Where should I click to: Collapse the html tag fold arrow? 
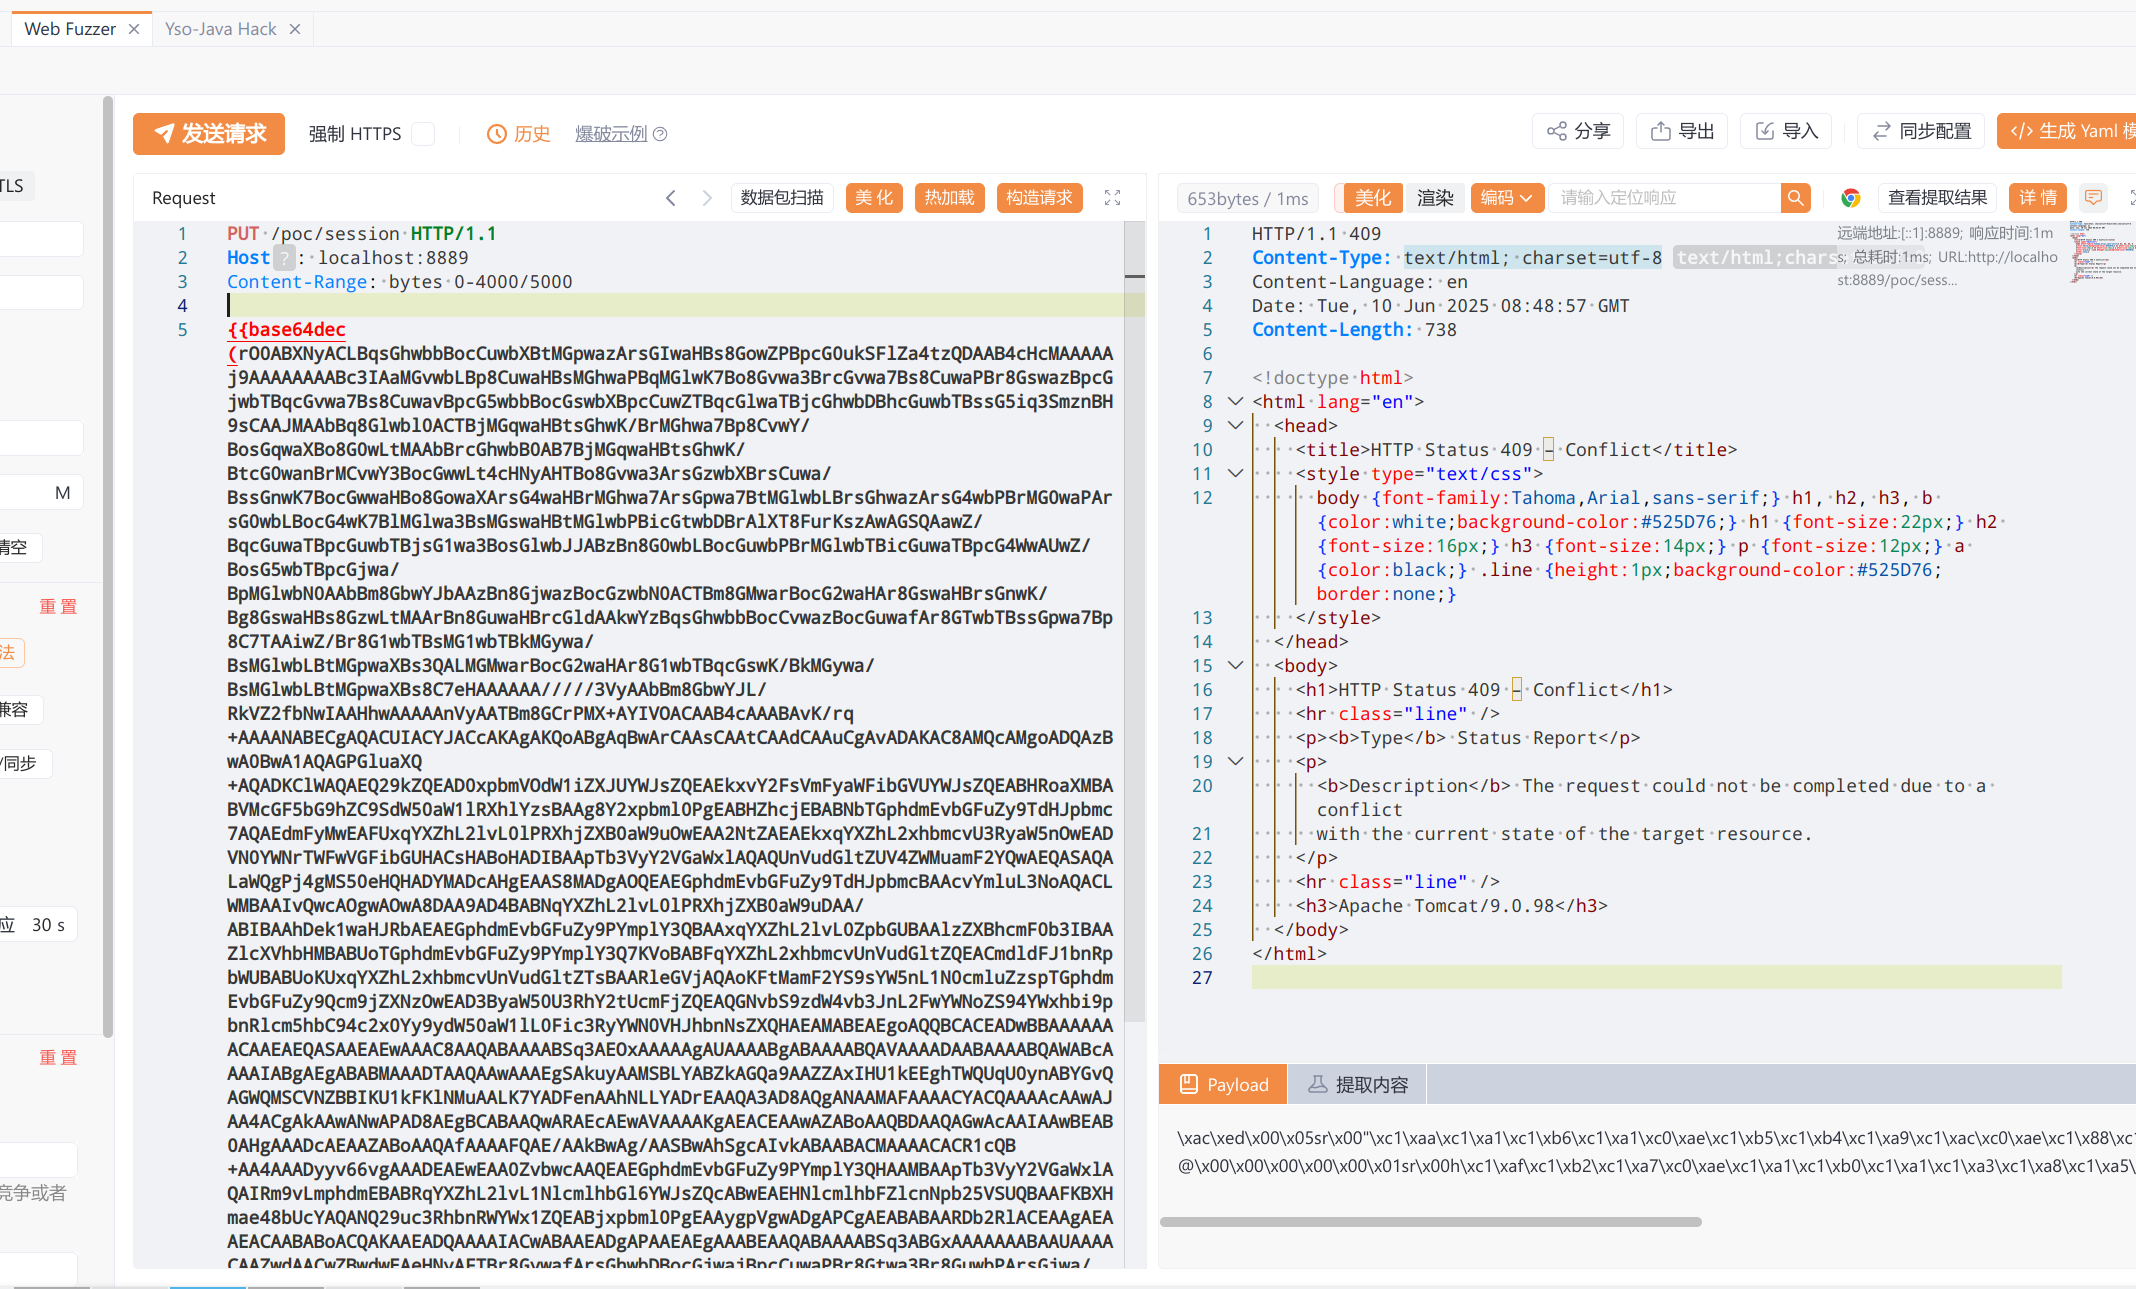[1236, 401]
